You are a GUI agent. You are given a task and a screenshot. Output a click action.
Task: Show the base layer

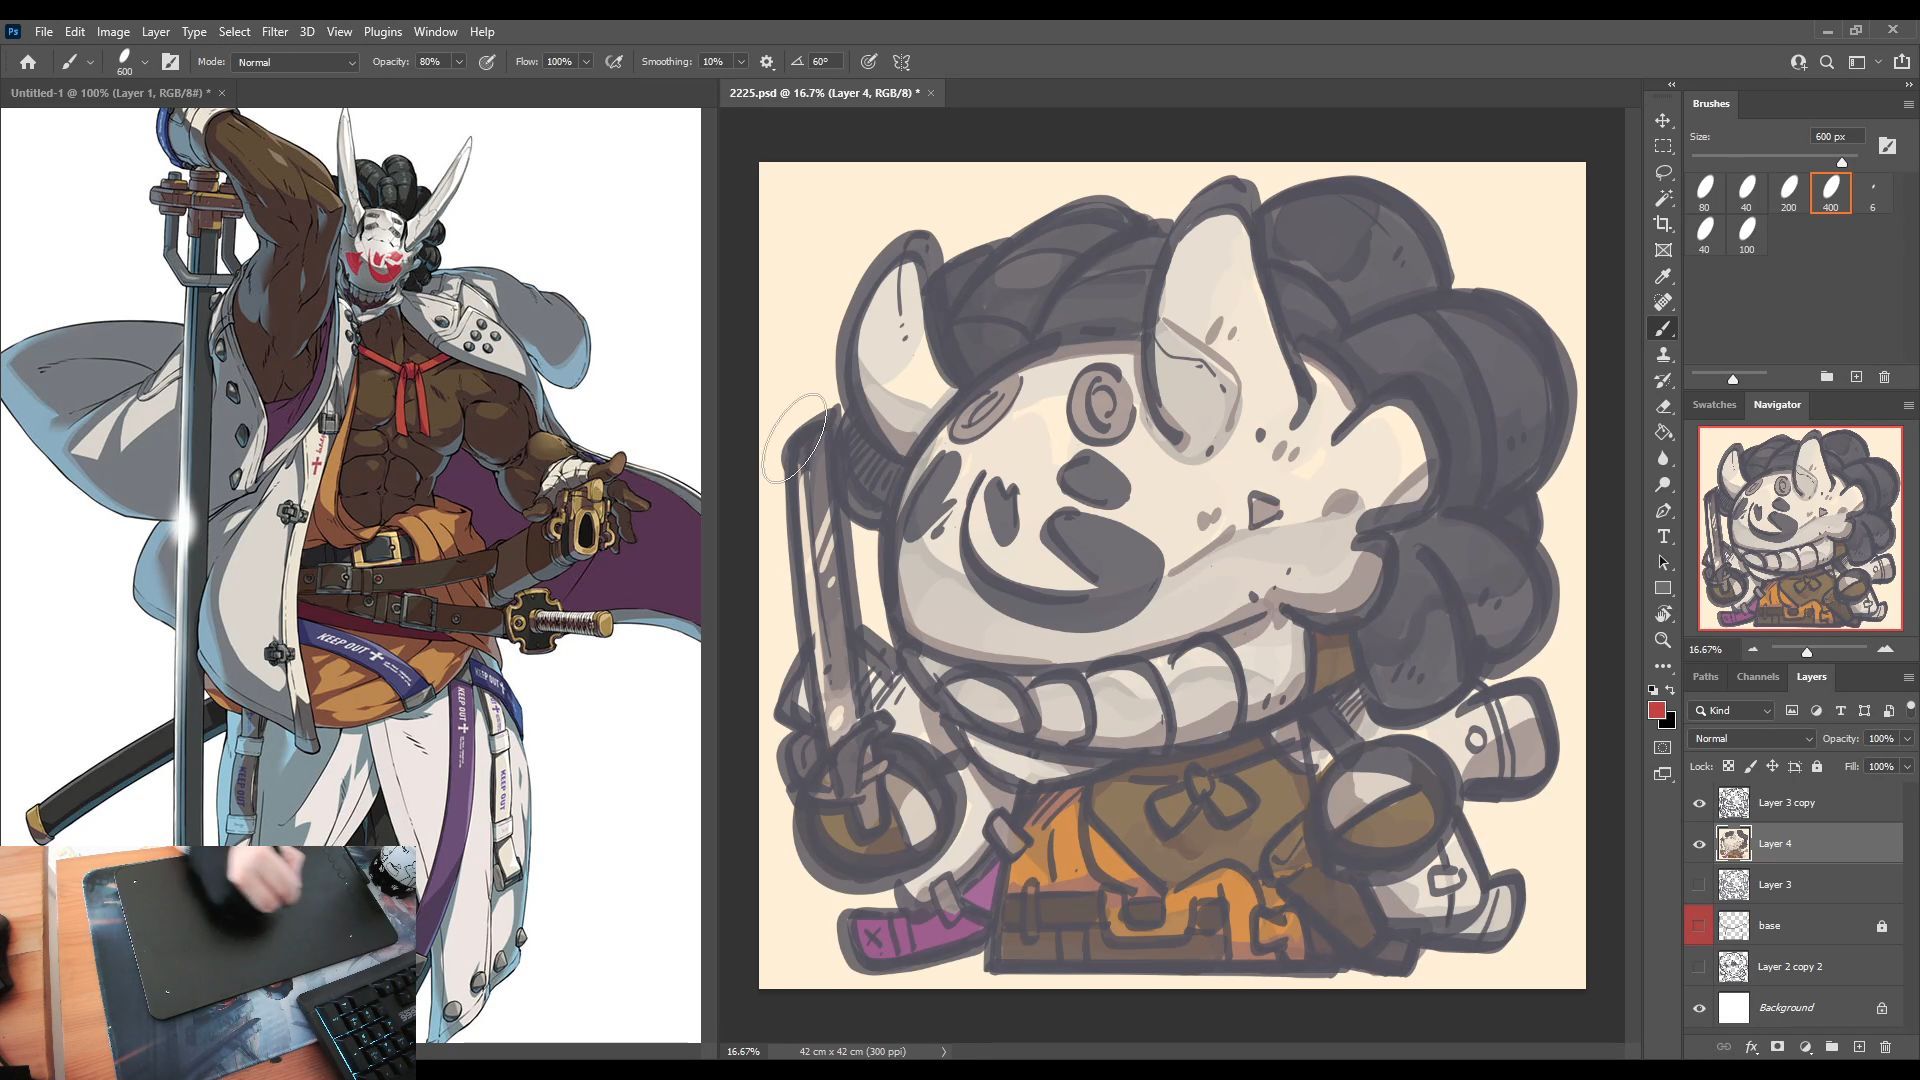pyautogui.click(x=1699, y=926)
